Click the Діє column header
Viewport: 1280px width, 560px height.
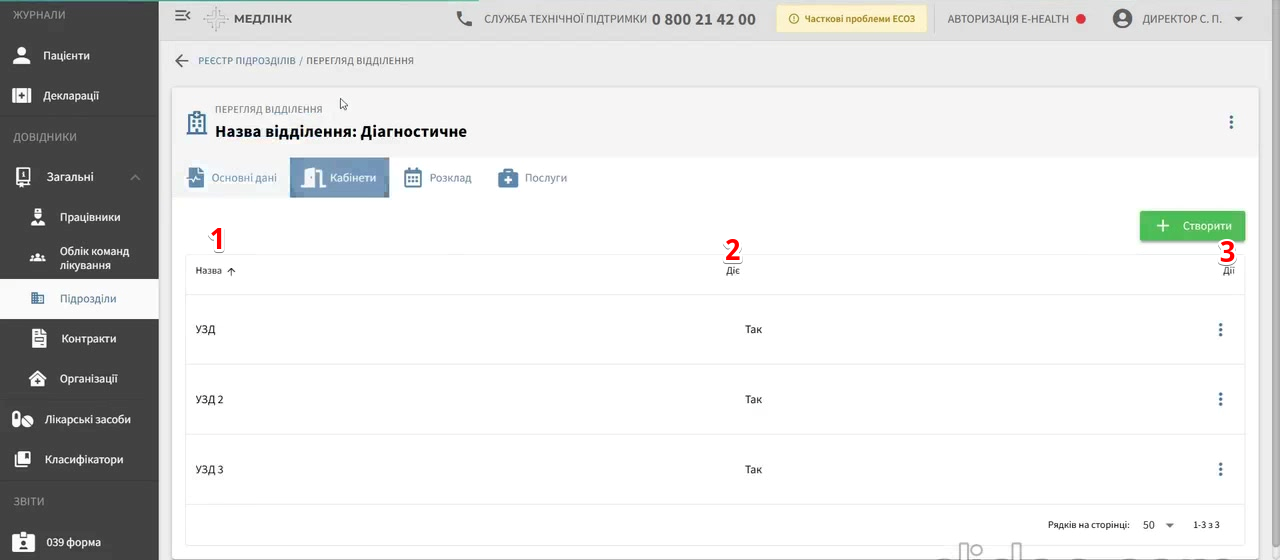click(x=733, y=271)
